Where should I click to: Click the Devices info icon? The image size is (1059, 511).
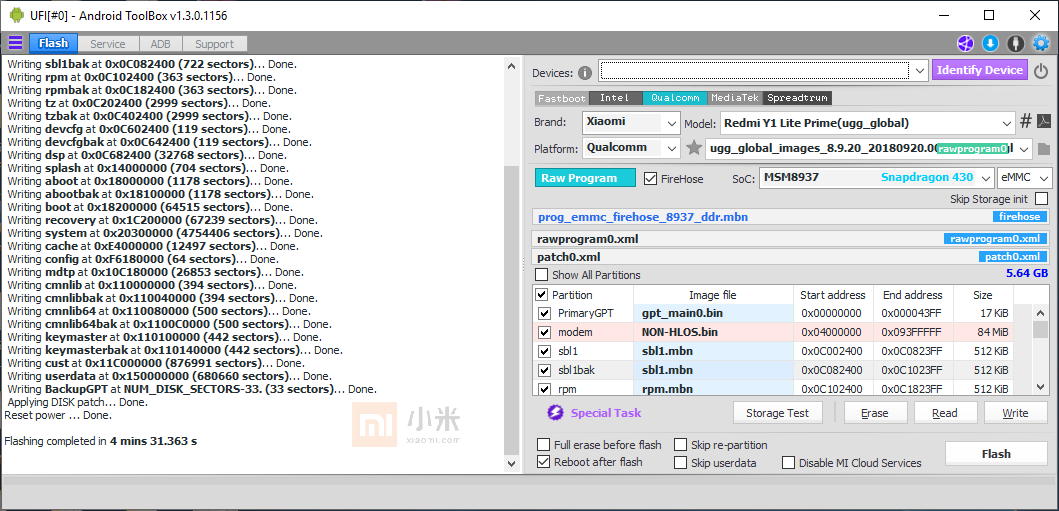point(585,72)
